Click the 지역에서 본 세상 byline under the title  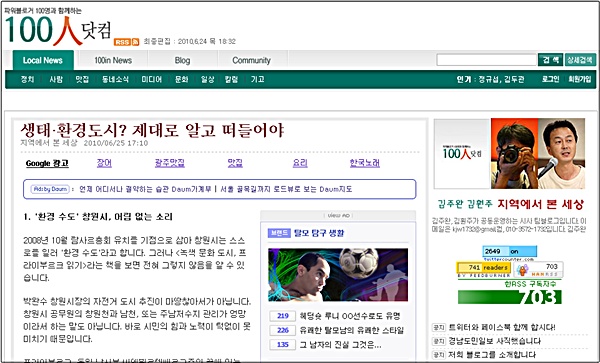49,143
